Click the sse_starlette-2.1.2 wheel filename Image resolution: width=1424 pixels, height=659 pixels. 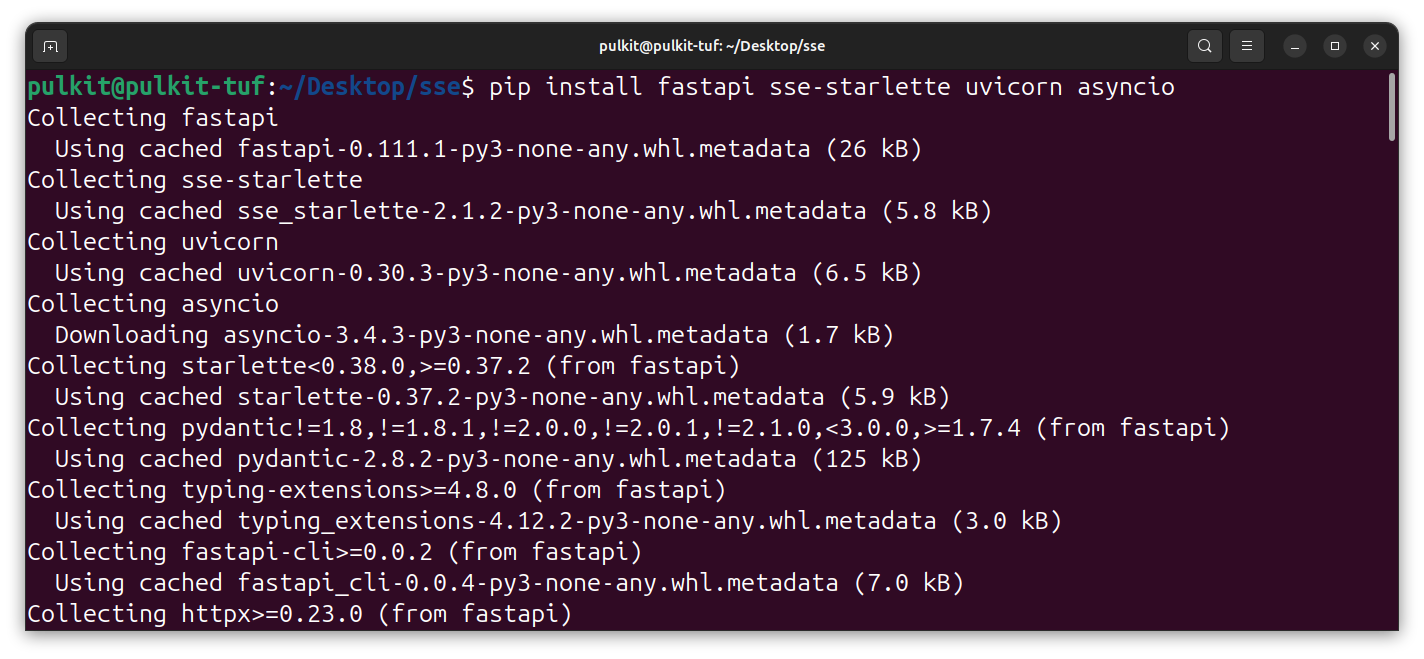551,211
